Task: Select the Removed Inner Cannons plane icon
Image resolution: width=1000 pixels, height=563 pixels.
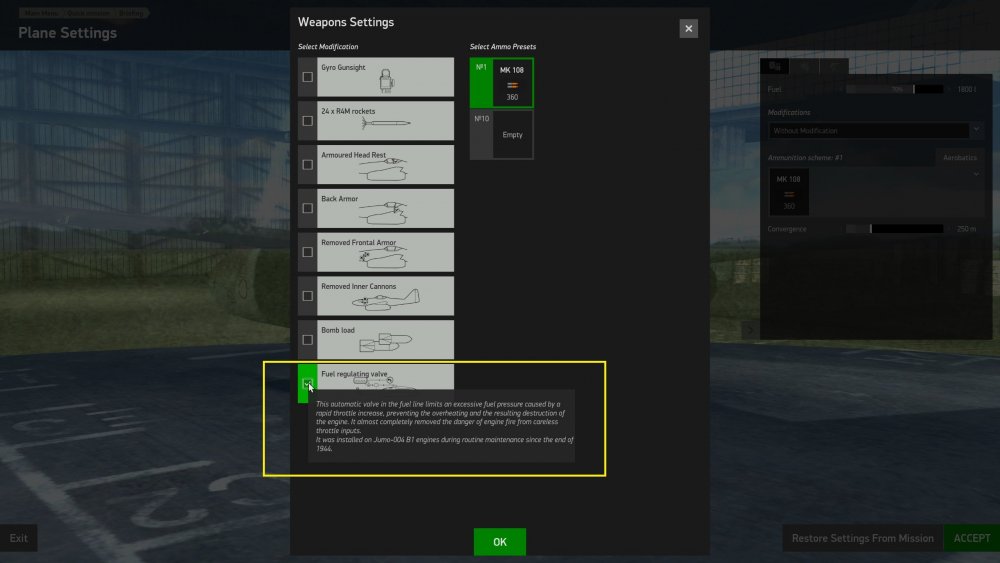Action: (x=385, y=300)
